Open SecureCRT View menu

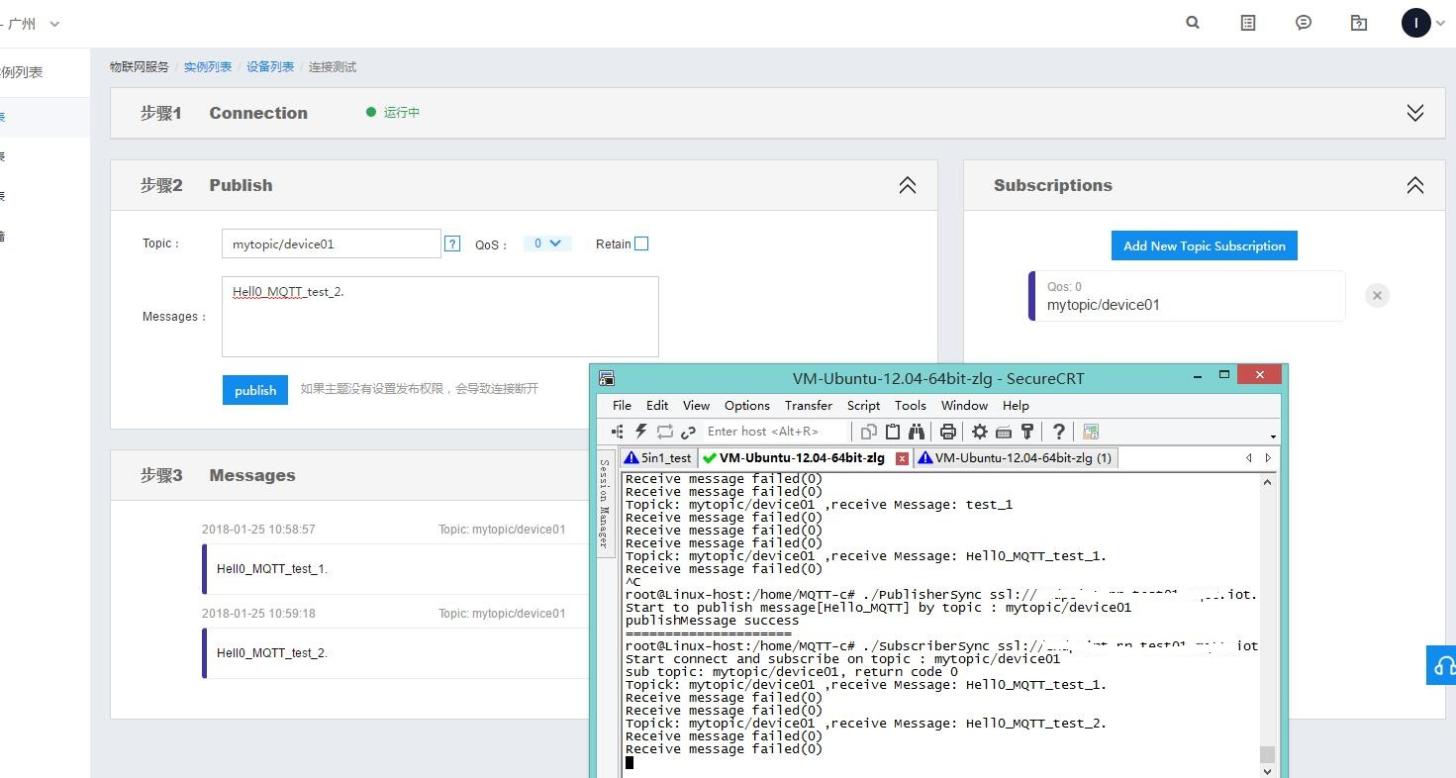pos(696,405)
